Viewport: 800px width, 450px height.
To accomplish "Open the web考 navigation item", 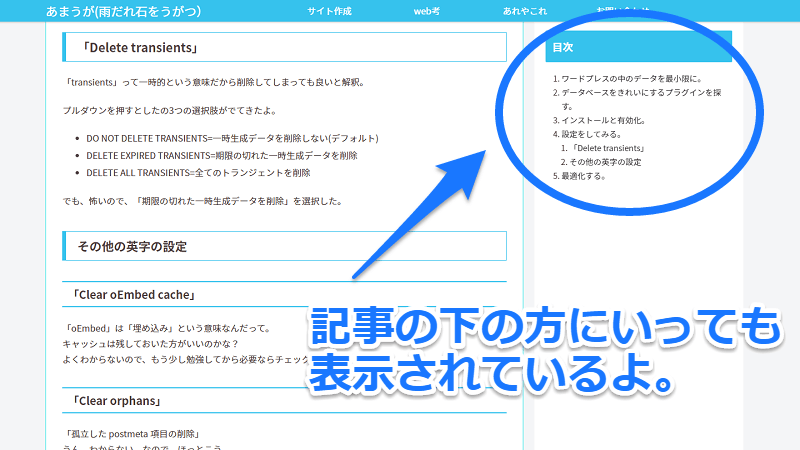I will click(427, 12).
